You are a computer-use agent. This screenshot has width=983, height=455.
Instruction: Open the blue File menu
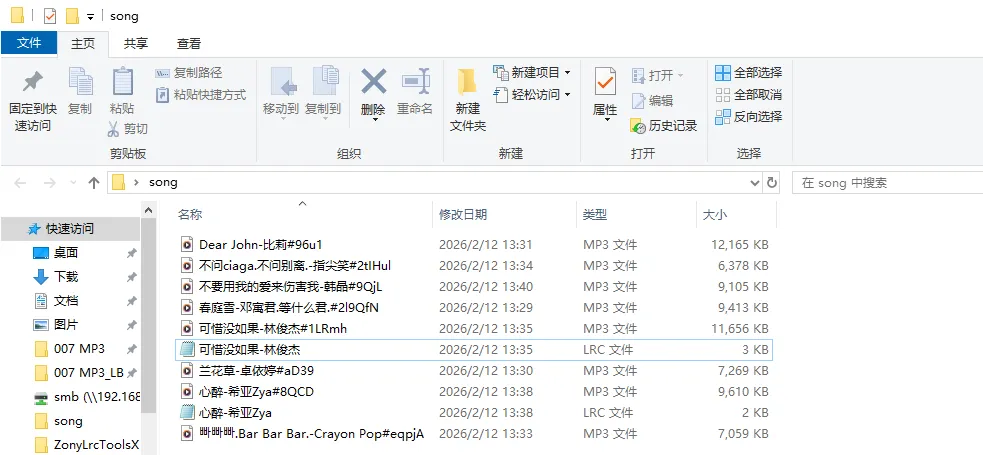pos(29,44)
